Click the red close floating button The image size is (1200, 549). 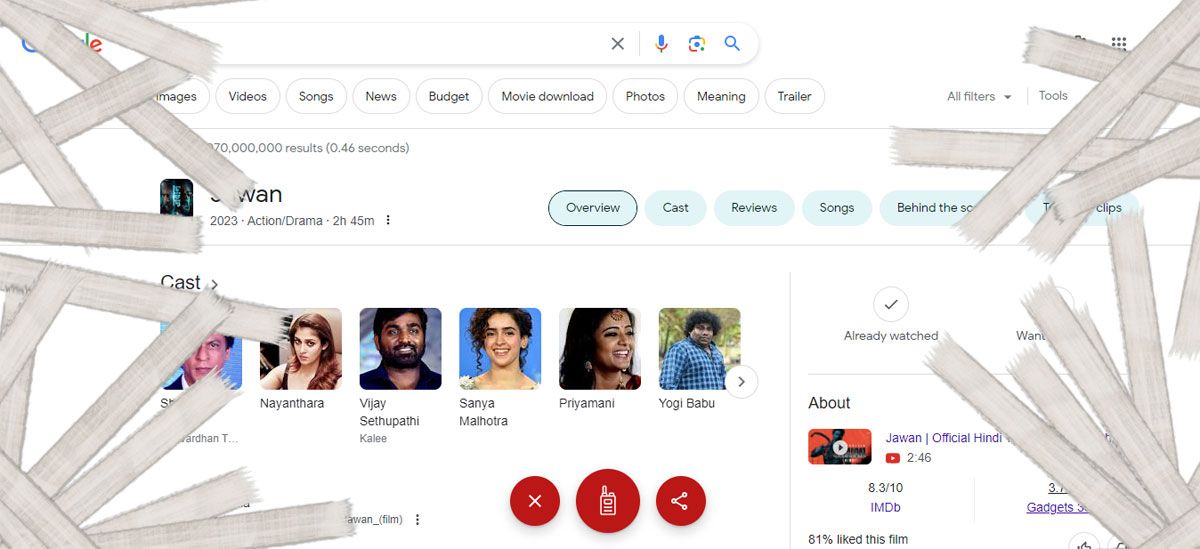(535, 501)
